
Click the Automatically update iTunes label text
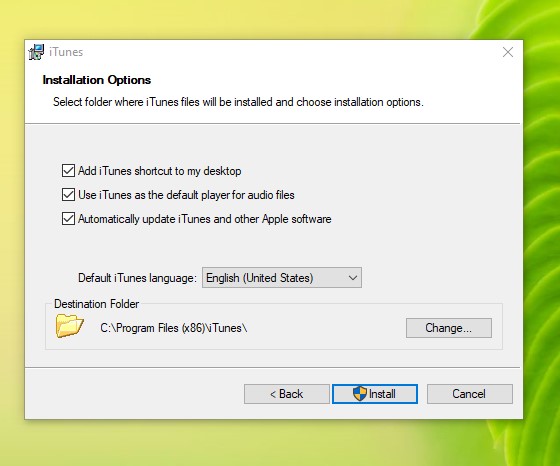pos(205,219)
